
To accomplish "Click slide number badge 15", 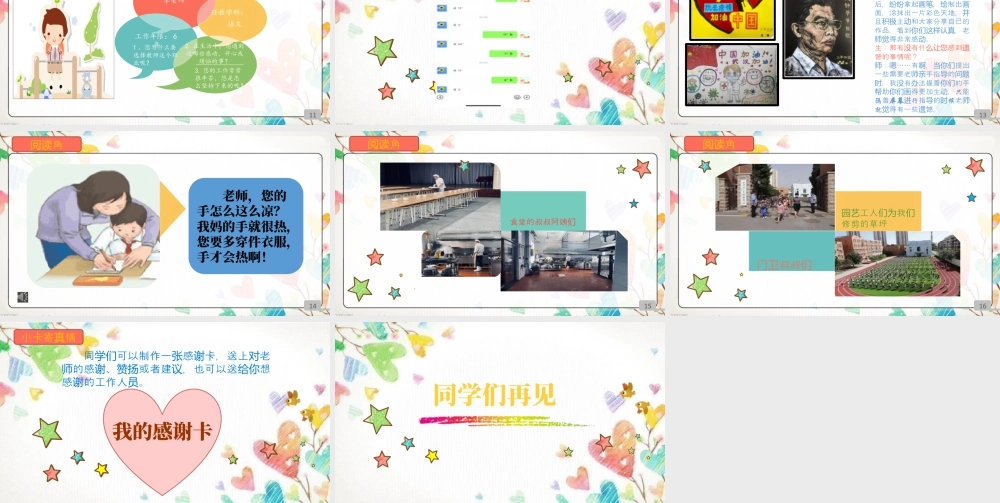I will (x=647, y=306).
